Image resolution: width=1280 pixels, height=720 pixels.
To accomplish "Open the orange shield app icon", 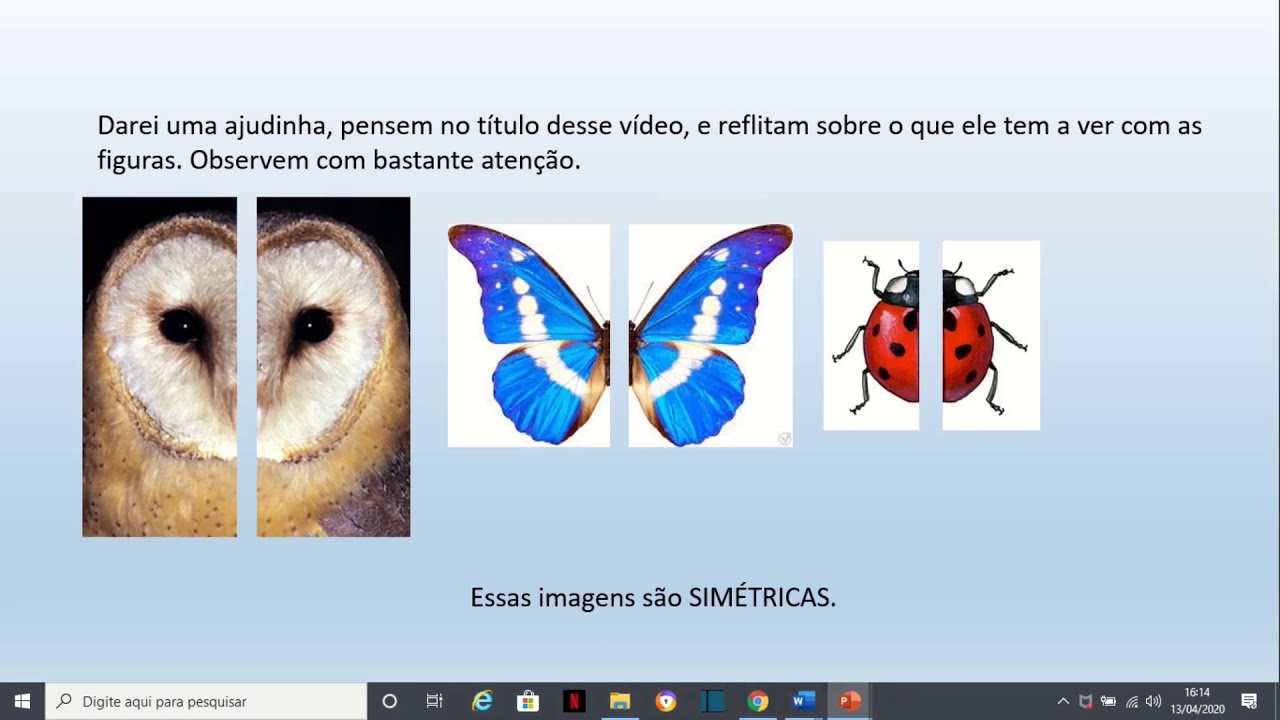I will (x=666, y=701).
